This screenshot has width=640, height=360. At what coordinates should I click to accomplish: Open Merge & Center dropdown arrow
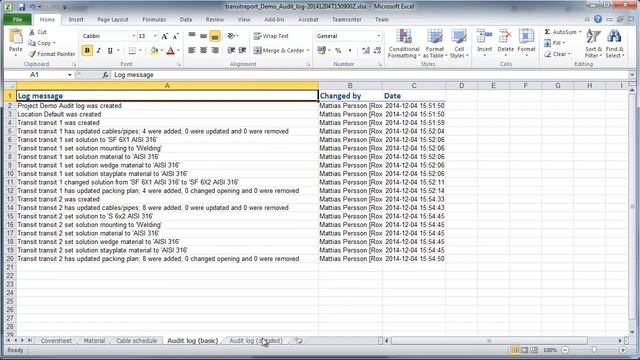click(307, 51)
